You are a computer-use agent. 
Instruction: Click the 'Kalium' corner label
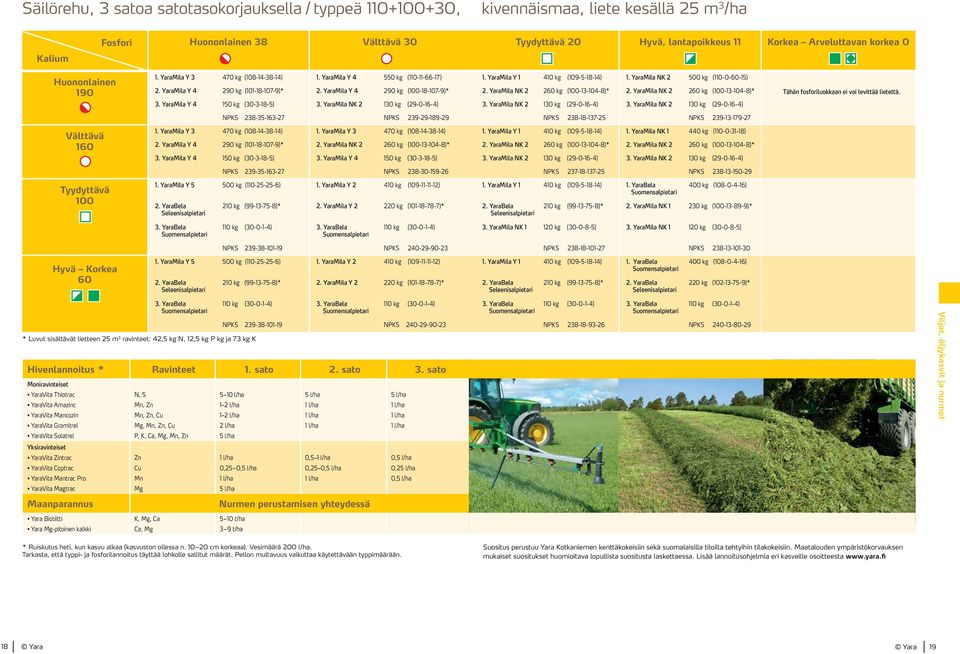point(53,58)
